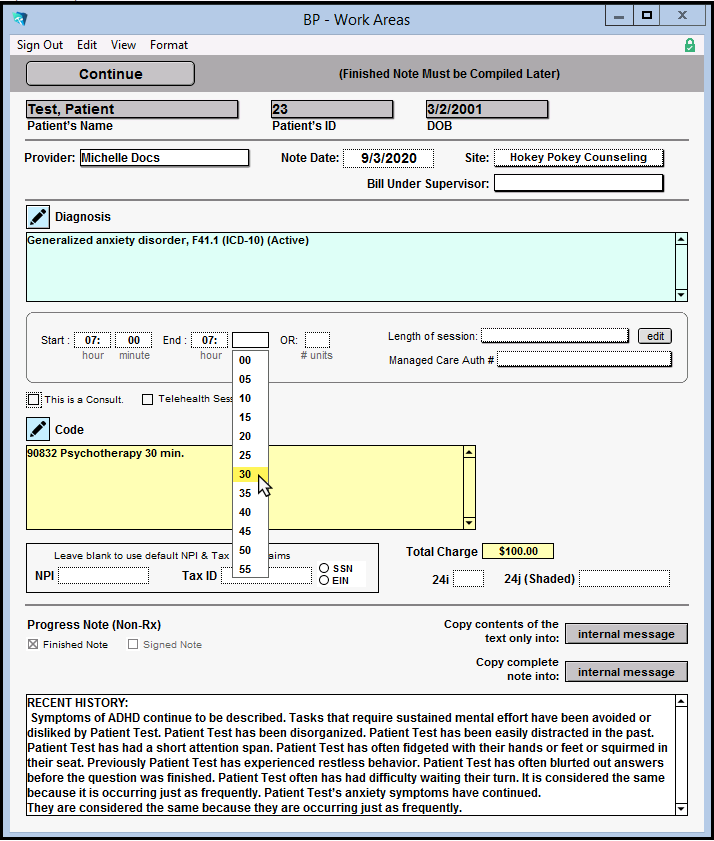This screenshot has height=841, width=714.
Task: Select the SSN radio button
Action: tap(324, 568)
